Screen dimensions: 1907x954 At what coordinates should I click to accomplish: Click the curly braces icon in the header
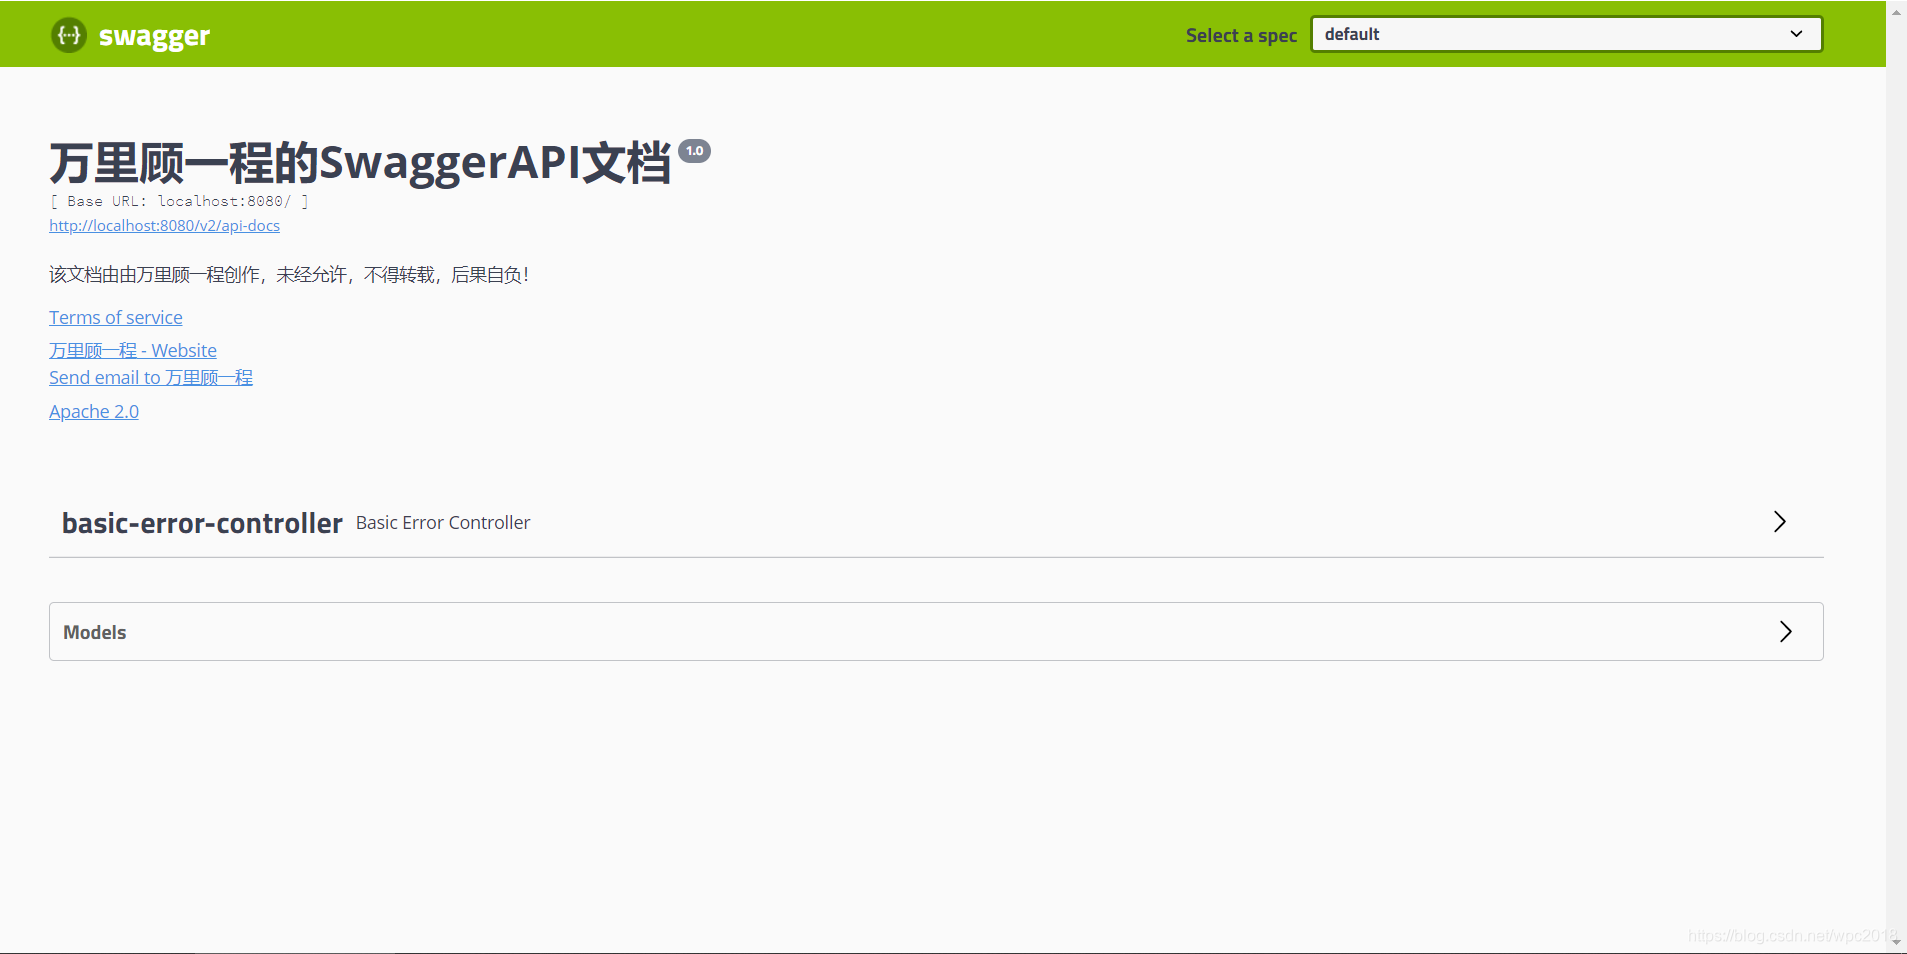pyautogui.click(x=67, y=35)
